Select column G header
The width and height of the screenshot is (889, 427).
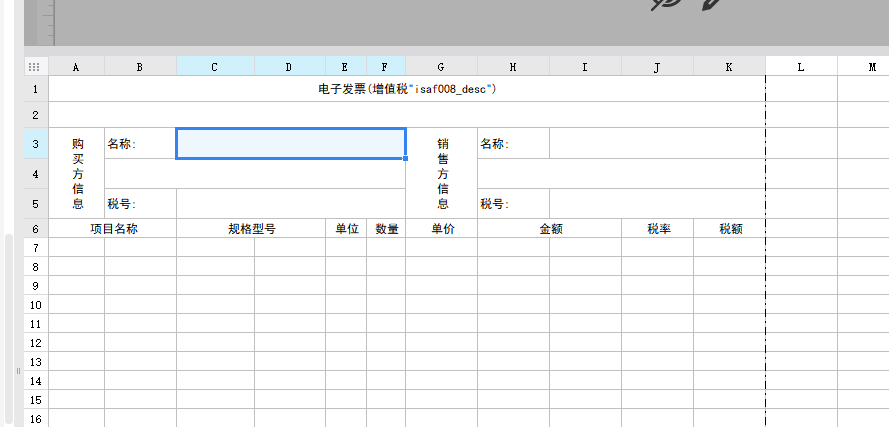click(x=441, y=67)
